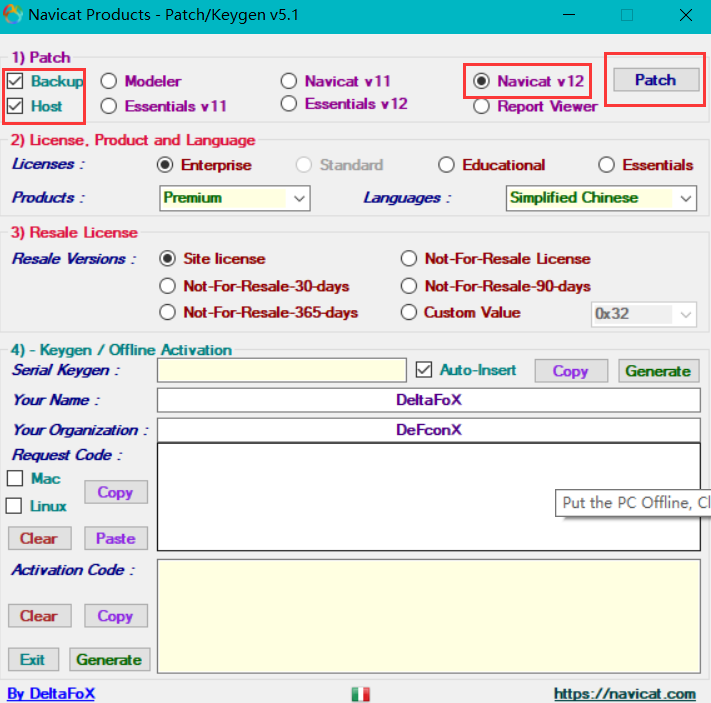Select Report Viewer radio option
Image resolution: width=711 pixels, height=703 pixels.
(x=481, y=106)
